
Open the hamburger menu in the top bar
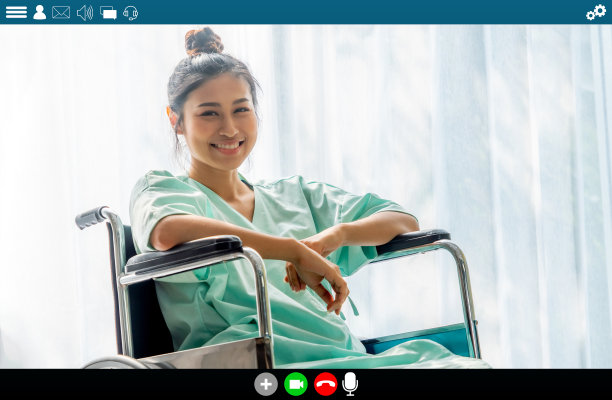point(16,12)
